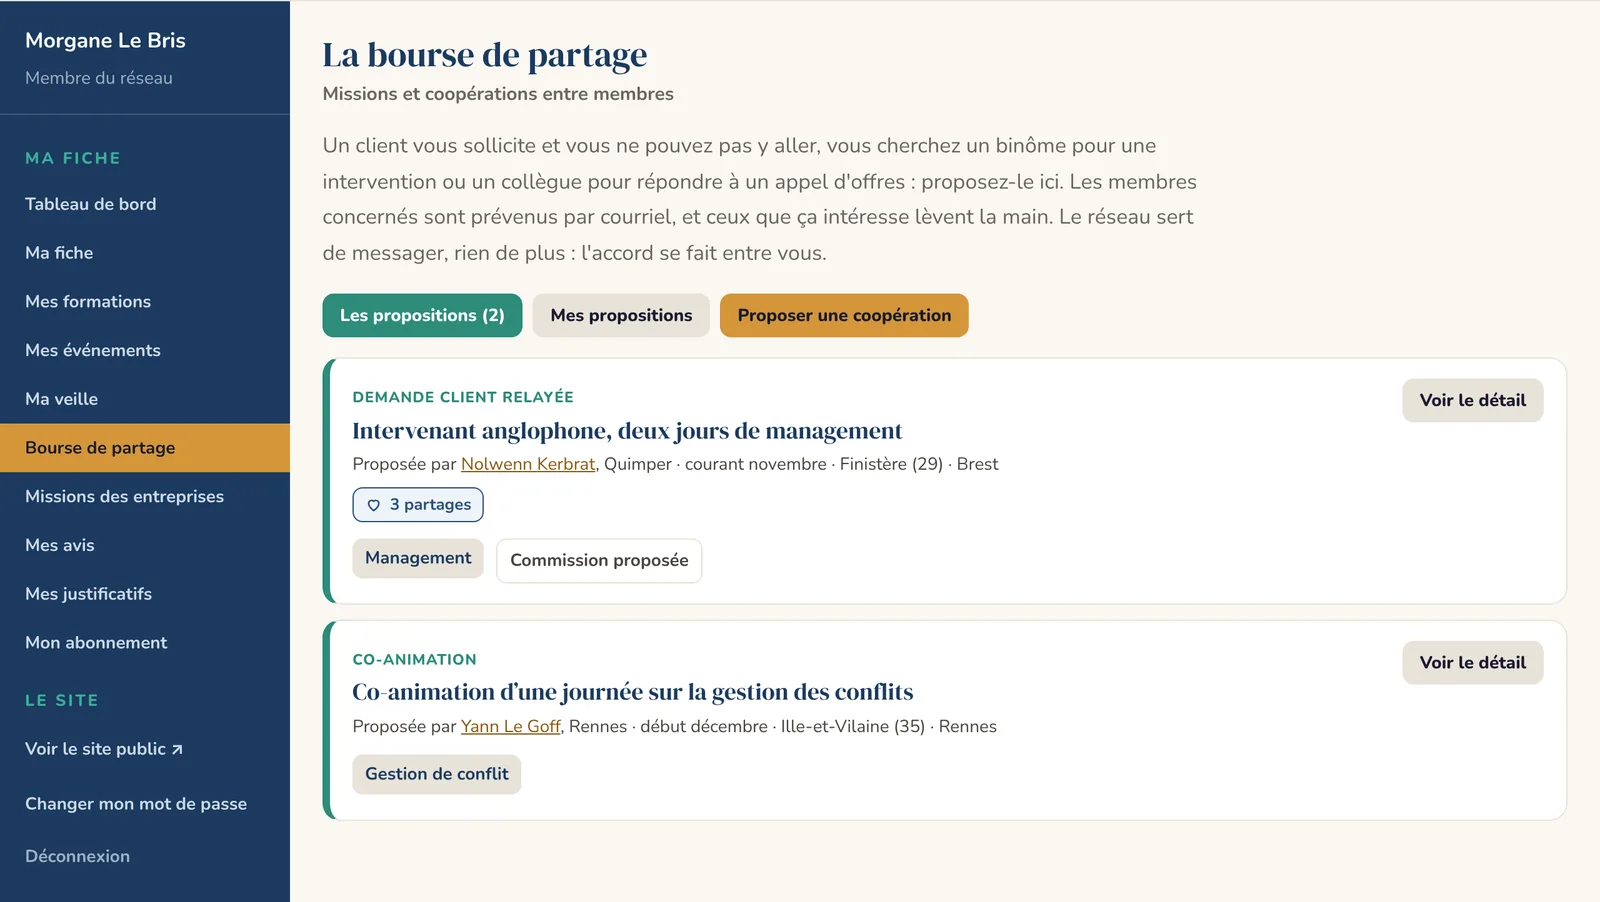
Task: Click the name Morgane Le Bris
Action: point(105,40)
